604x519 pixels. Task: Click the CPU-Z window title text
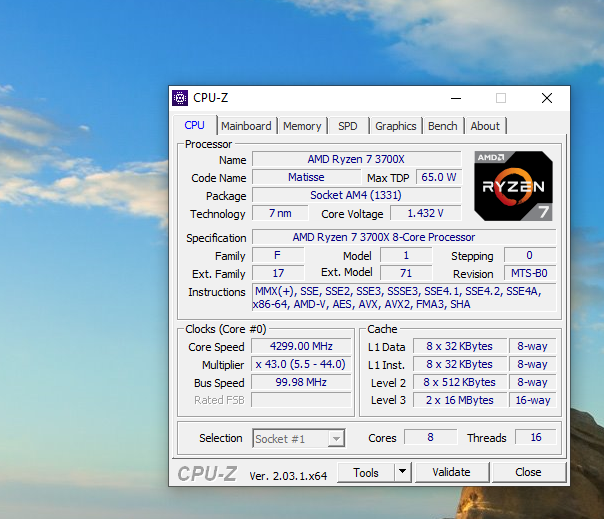(x=211, y=98)
